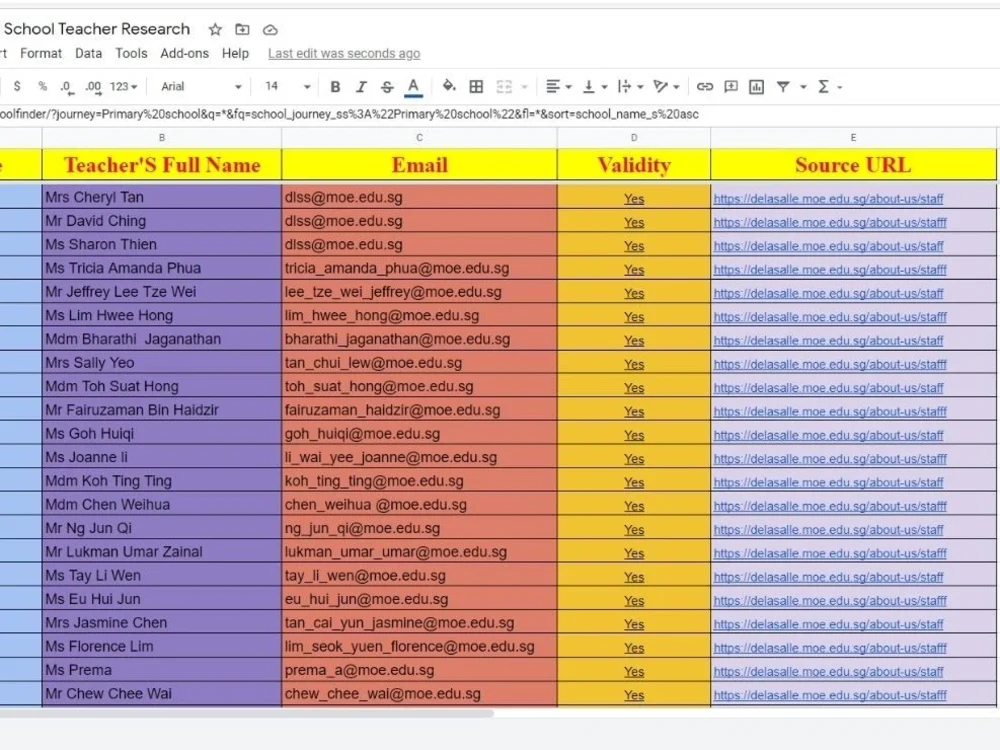Open the Format menu

tap(41, 54)
